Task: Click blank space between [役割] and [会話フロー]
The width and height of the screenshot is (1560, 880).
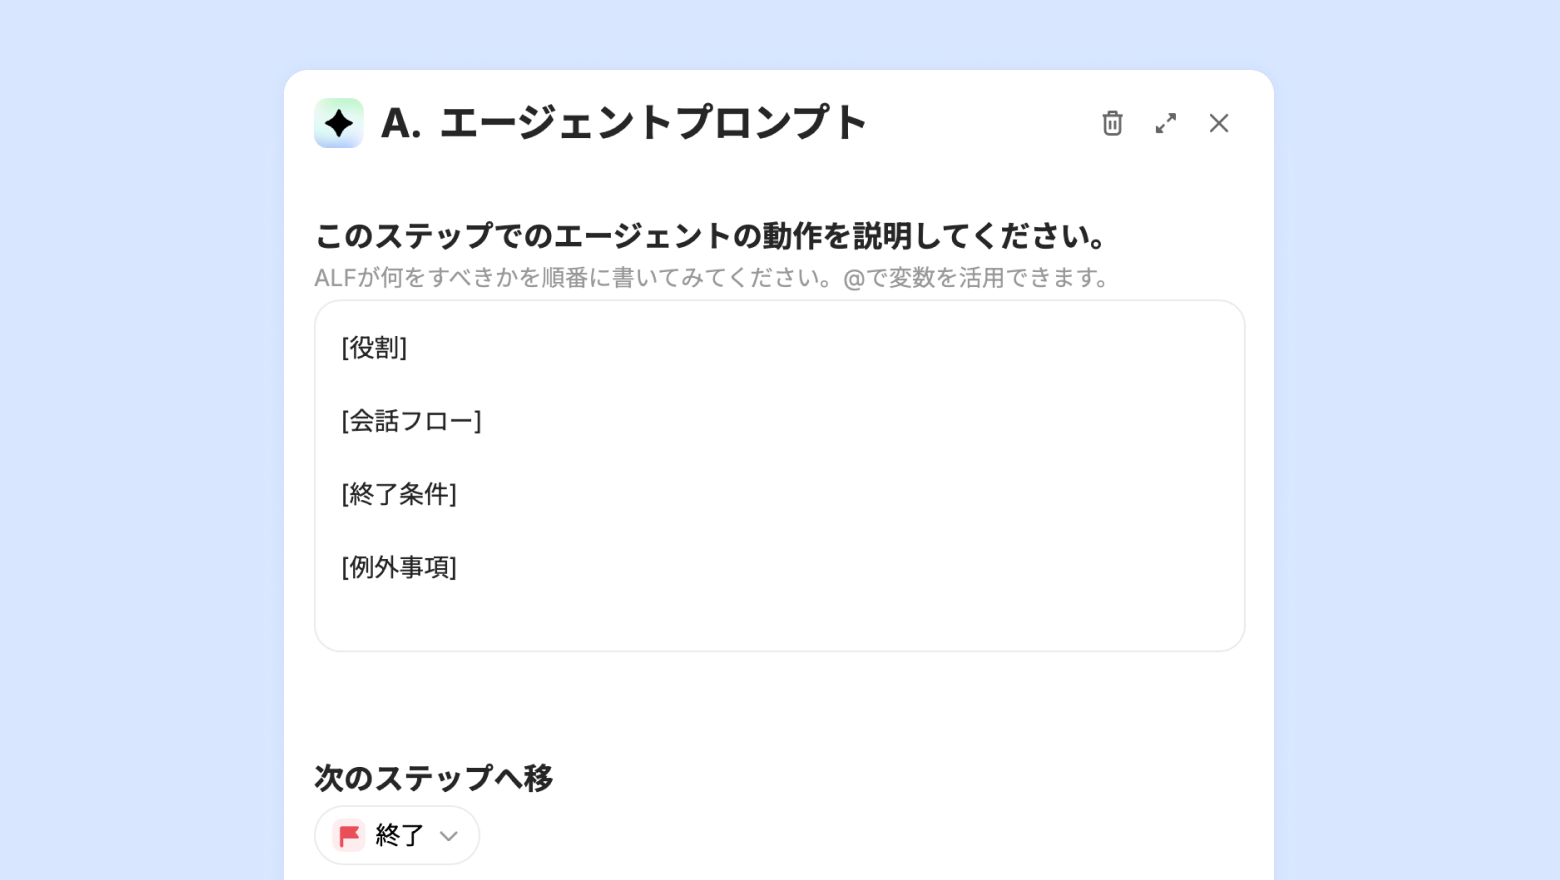Action: [x=780, y=384]
